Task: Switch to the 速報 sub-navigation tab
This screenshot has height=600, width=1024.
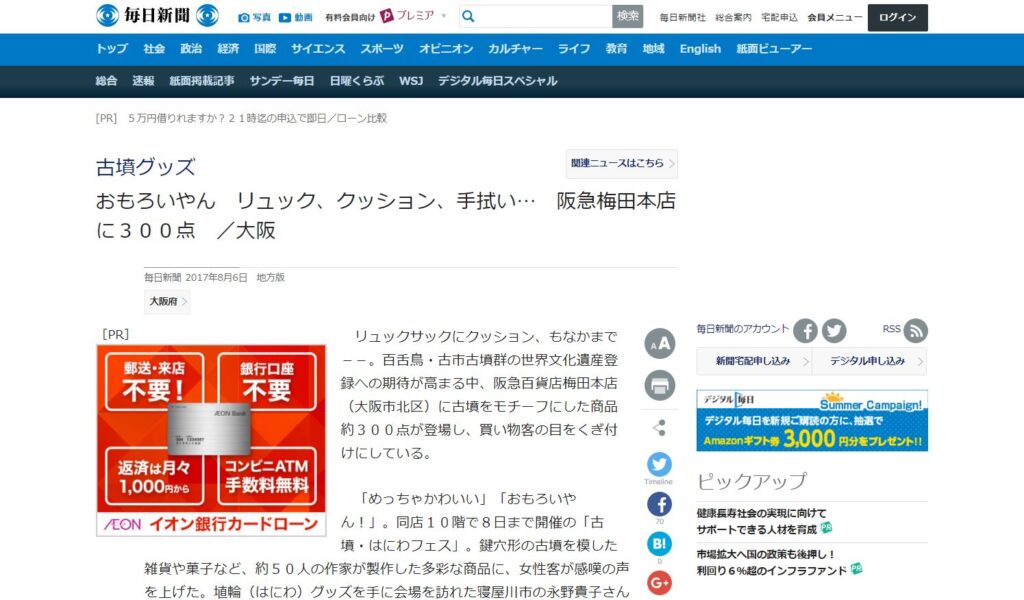Action: coord(143,81)
